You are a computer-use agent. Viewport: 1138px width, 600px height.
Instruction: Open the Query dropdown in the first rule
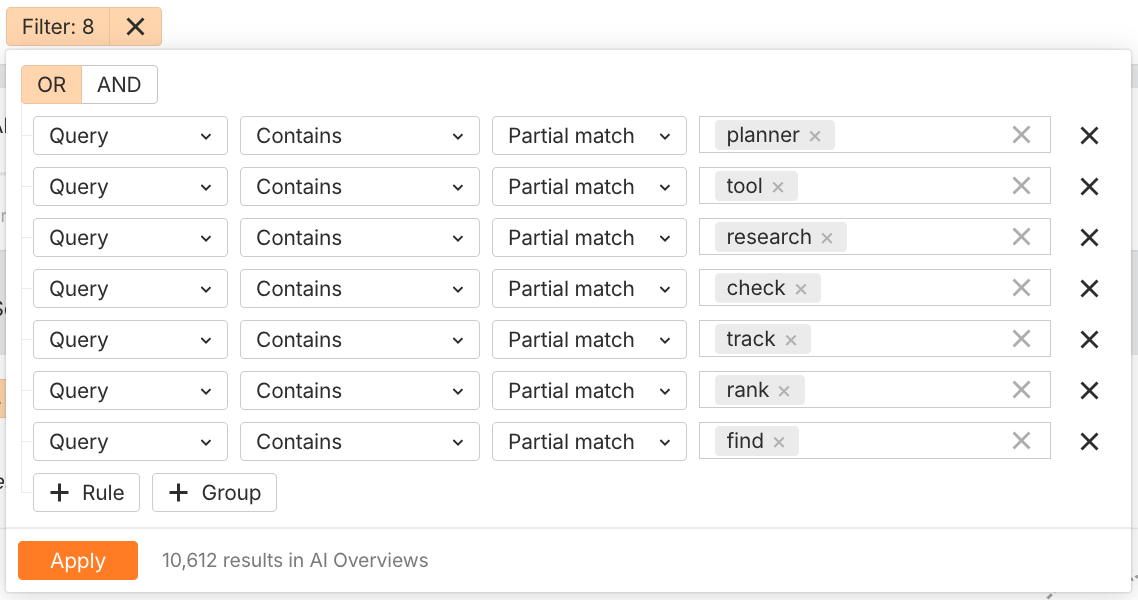pyautogui.click(x=130, y=135)
